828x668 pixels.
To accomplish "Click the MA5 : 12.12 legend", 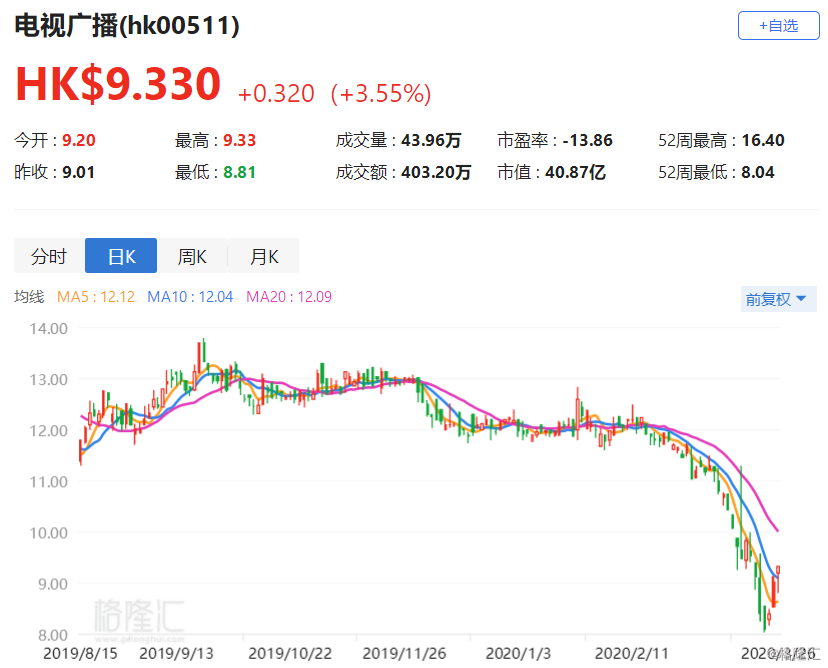I will coord(96,297).
